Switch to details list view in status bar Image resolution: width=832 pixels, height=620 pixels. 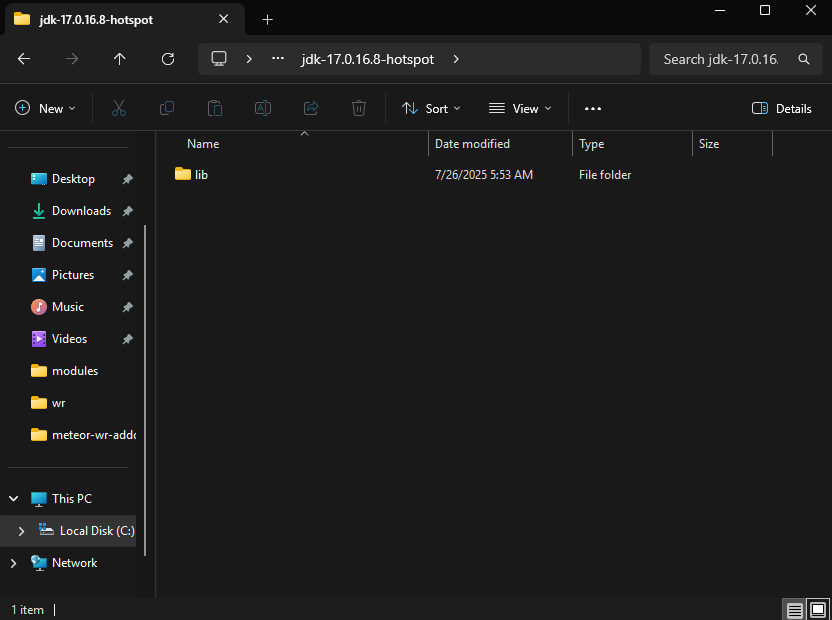[795, 609]
